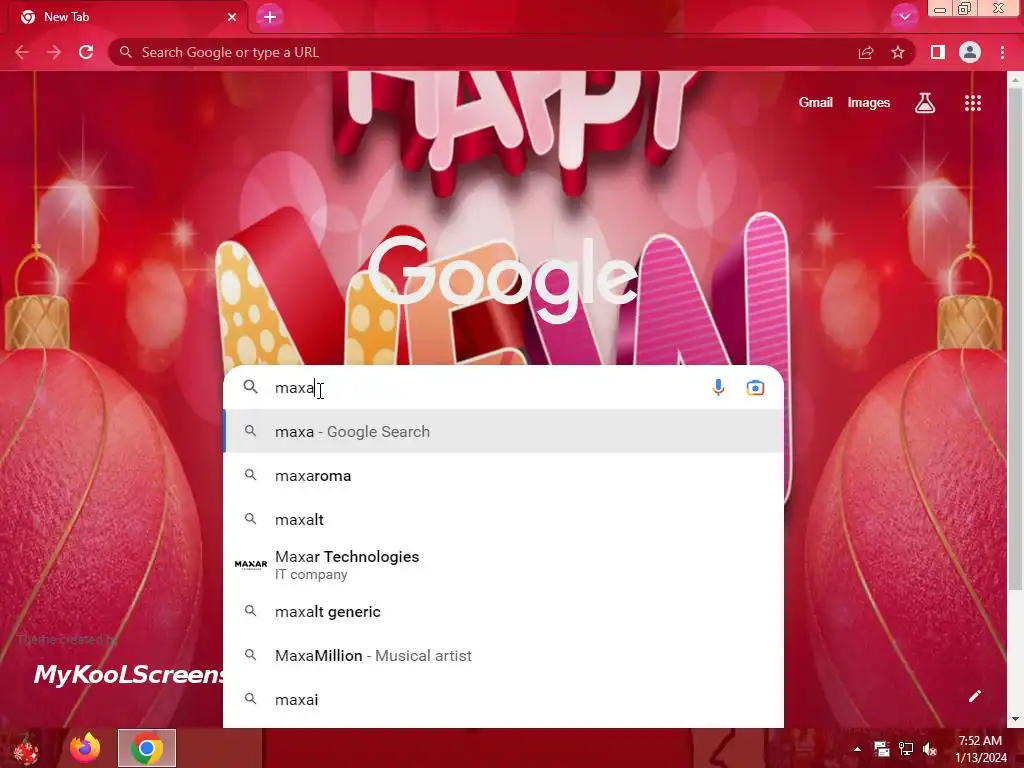The height and width of the screenshot is (768, 1024).
Task: Click the browser forward arrow
Action: [54, 52]
